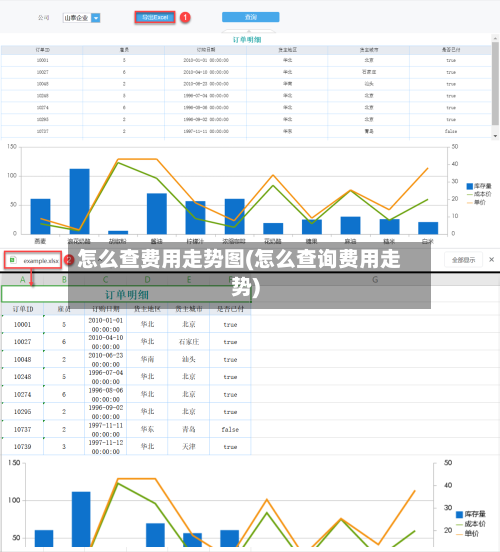Select the 2010-04-10 date cell in Excel

tap(106, 341)
